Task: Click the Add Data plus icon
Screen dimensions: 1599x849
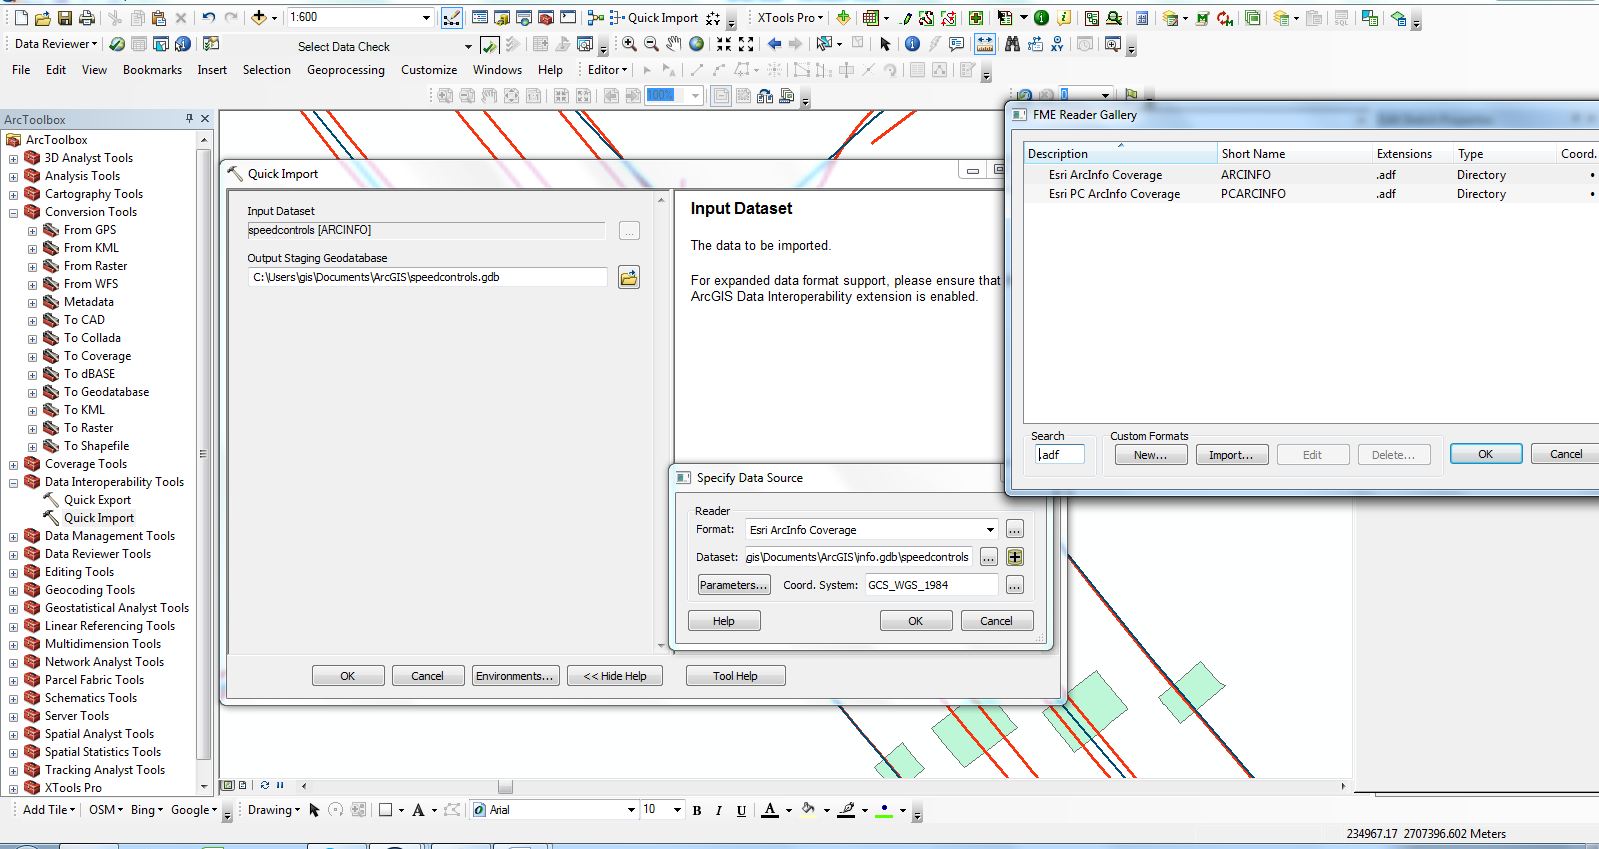Action: pos(260,18)
